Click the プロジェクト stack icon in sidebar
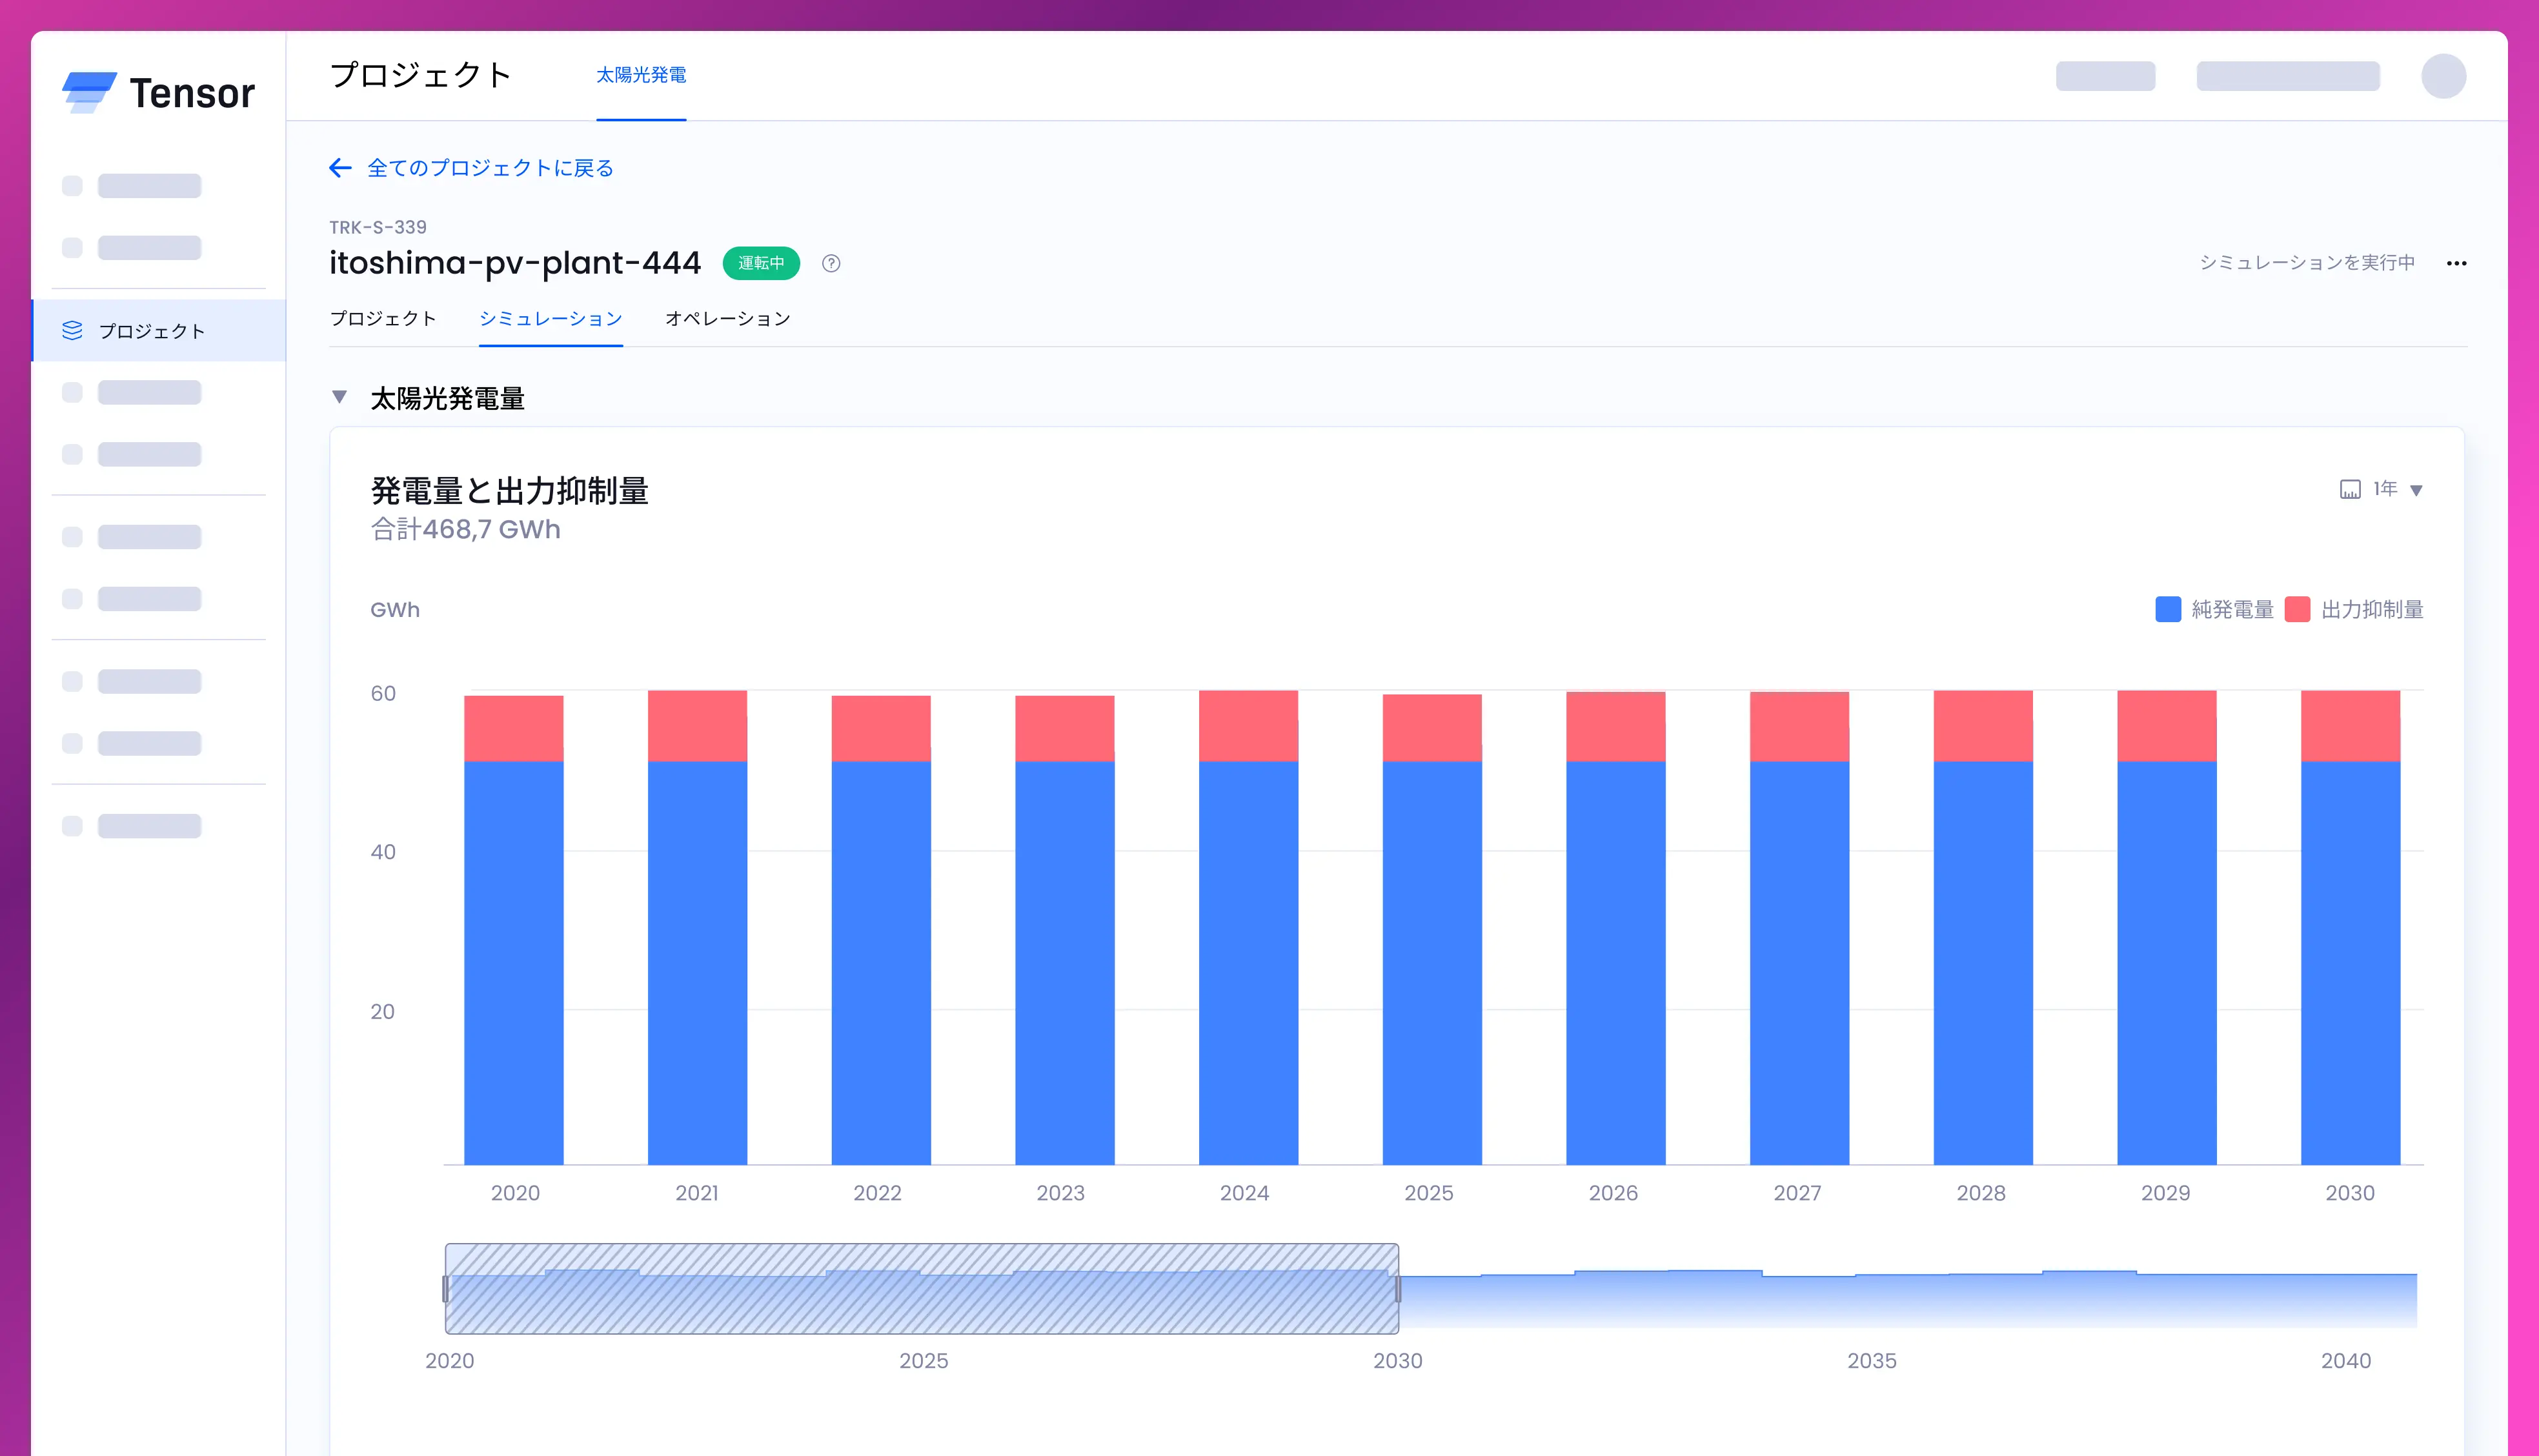Image resolution: width=2539 pixels, height=1456 pixels. [72, 330]
